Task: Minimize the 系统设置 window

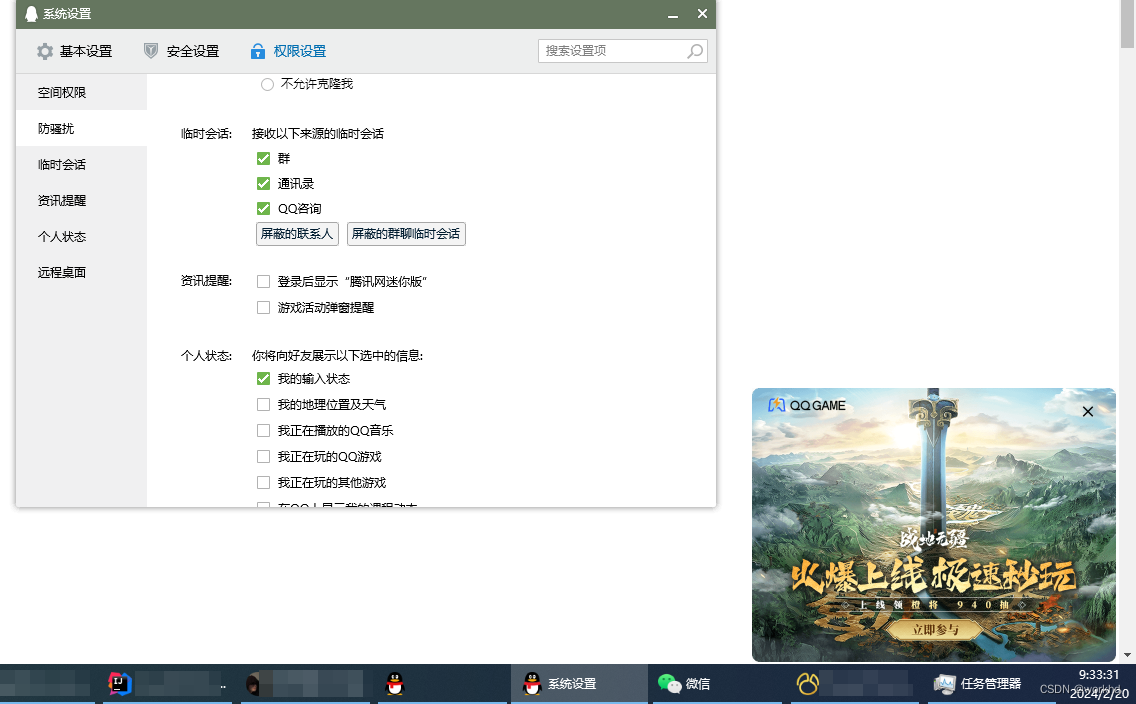Action: (x=673, y=14)
